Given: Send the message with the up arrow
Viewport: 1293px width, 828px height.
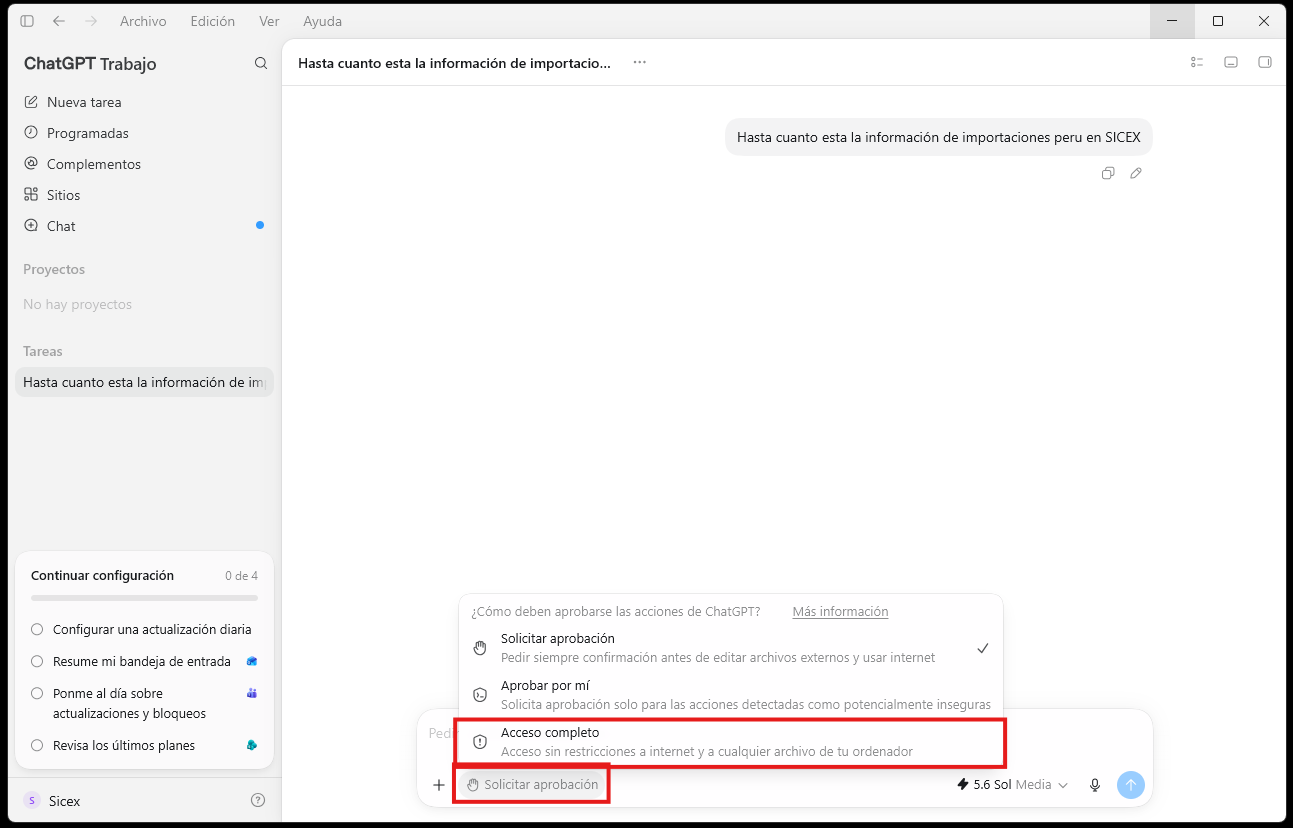Looking at the screenshot, I should 1130,785.
